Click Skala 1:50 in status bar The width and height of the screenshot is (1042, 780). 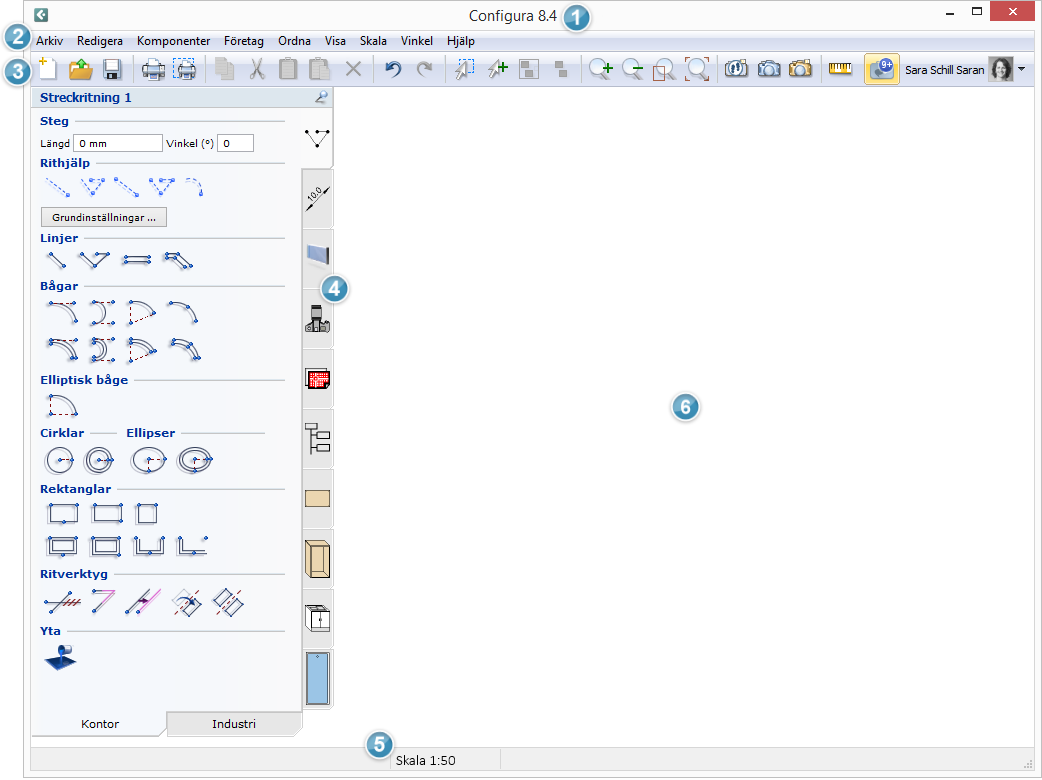[426, 760]
